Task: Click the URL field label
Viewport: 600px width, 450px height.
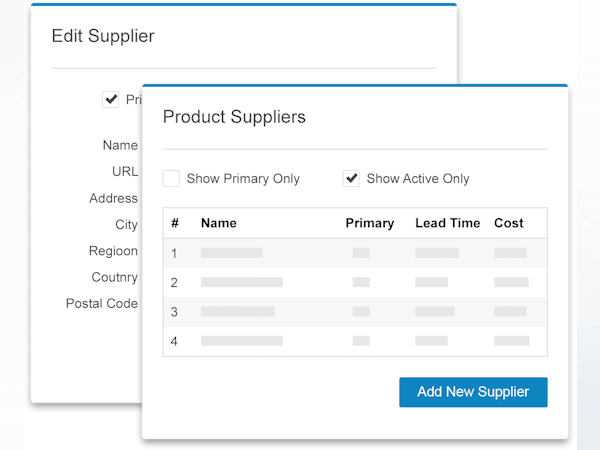Action: [x=124, y=172]
